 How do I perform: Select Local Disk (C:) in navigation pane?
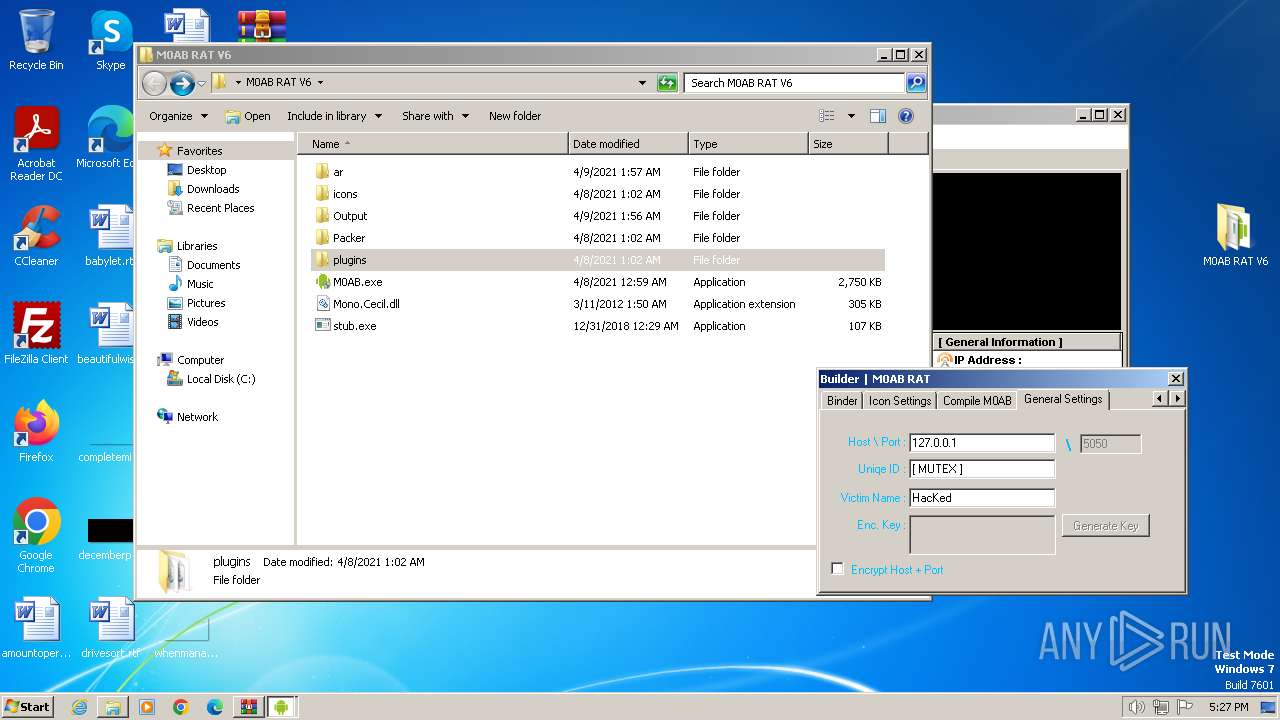[221, 379]
